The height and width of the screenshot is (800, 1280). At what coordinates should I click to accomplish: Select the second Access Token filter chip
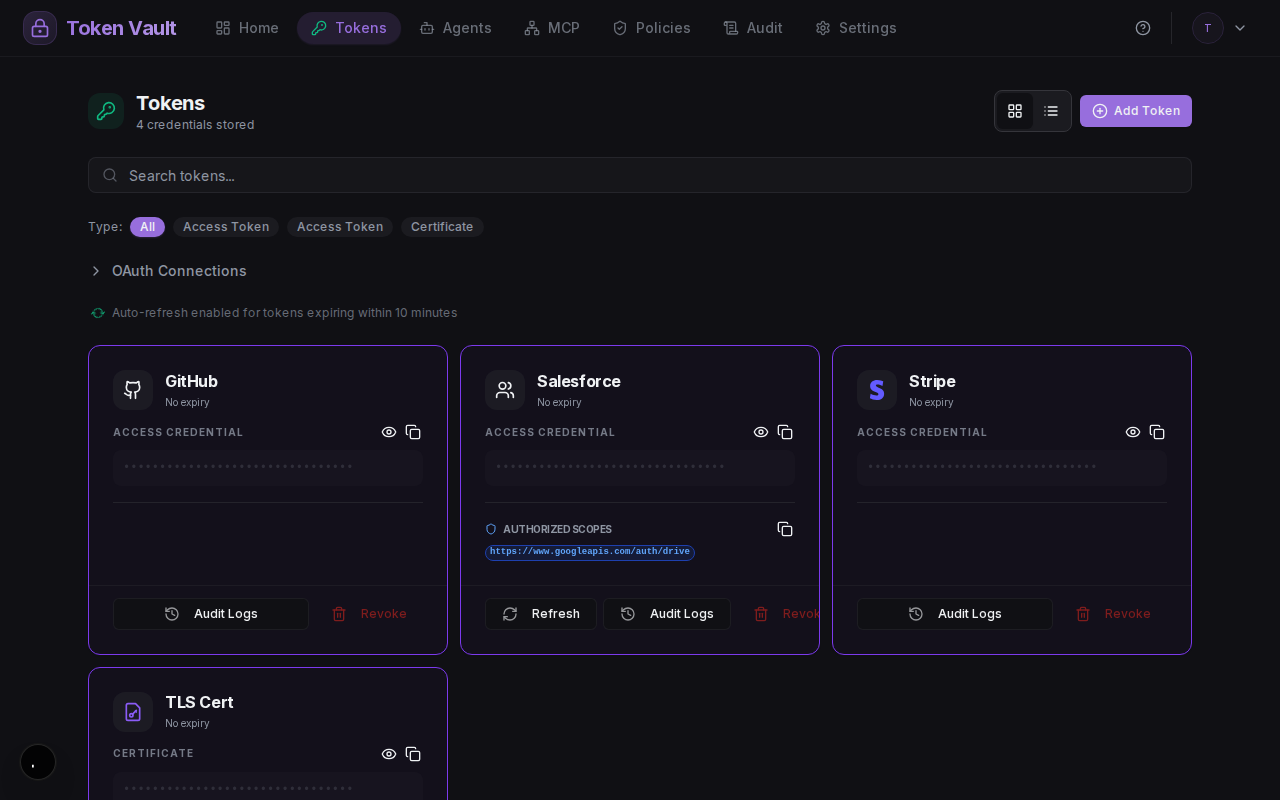click(340, 227)
